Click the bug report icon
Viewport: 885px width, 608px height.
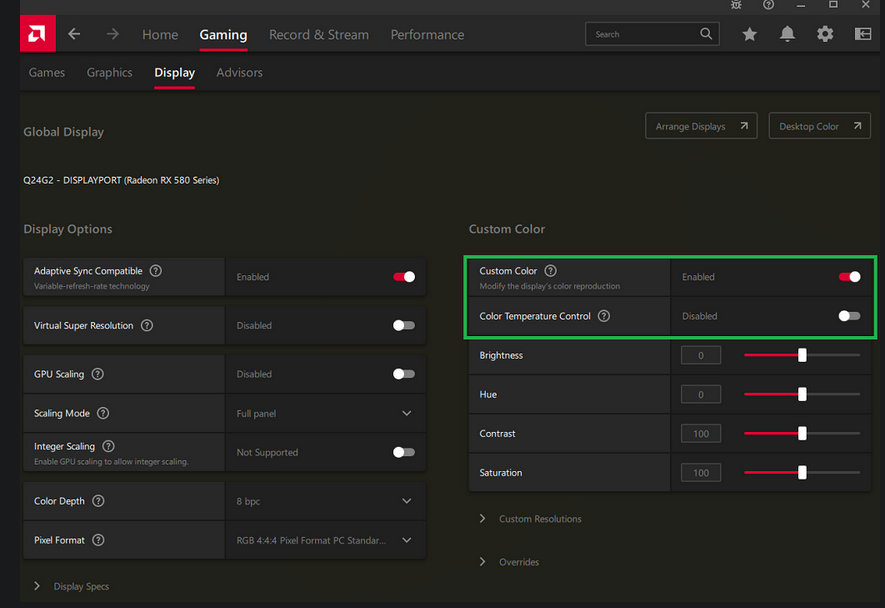click(x=737, y=5)
